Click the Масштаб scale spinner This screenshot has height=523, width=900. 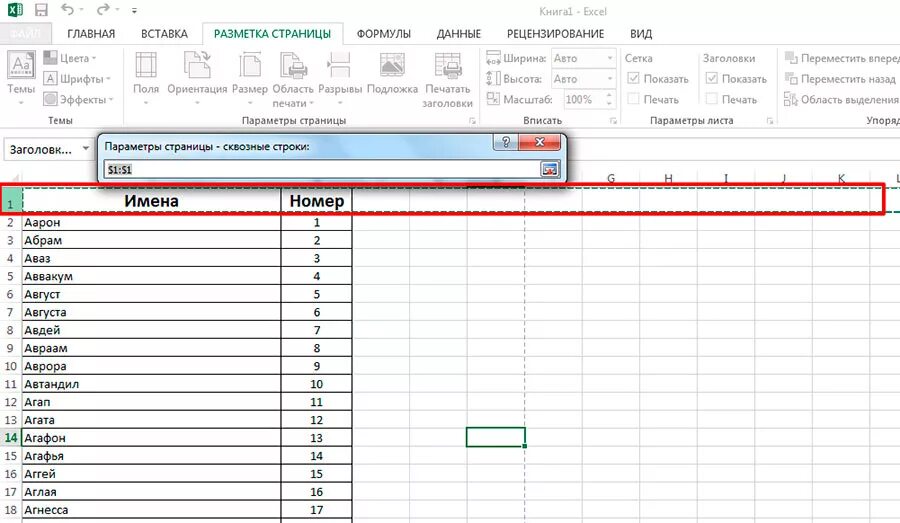coord(609,99)
